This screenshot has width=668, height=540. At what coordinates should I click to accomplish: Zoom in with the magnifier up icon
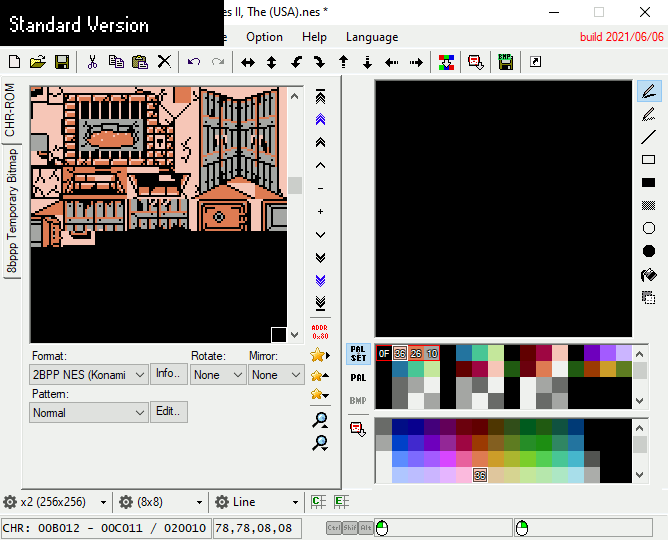(x=320, y=420)
